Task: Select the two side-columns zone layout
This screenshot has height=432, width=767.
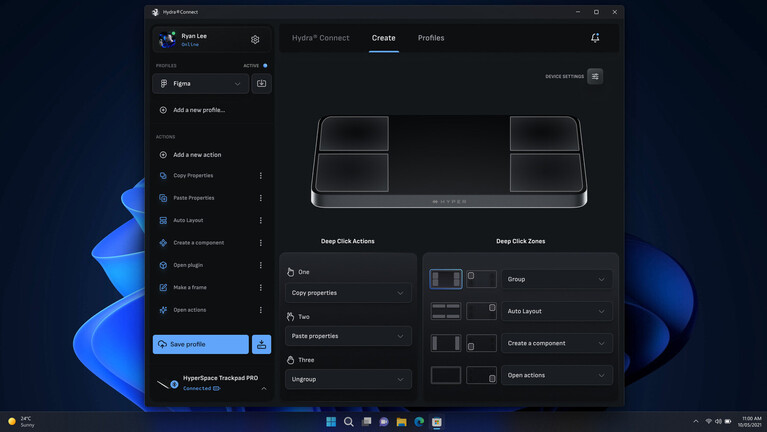Action: (x=446, y=343)
